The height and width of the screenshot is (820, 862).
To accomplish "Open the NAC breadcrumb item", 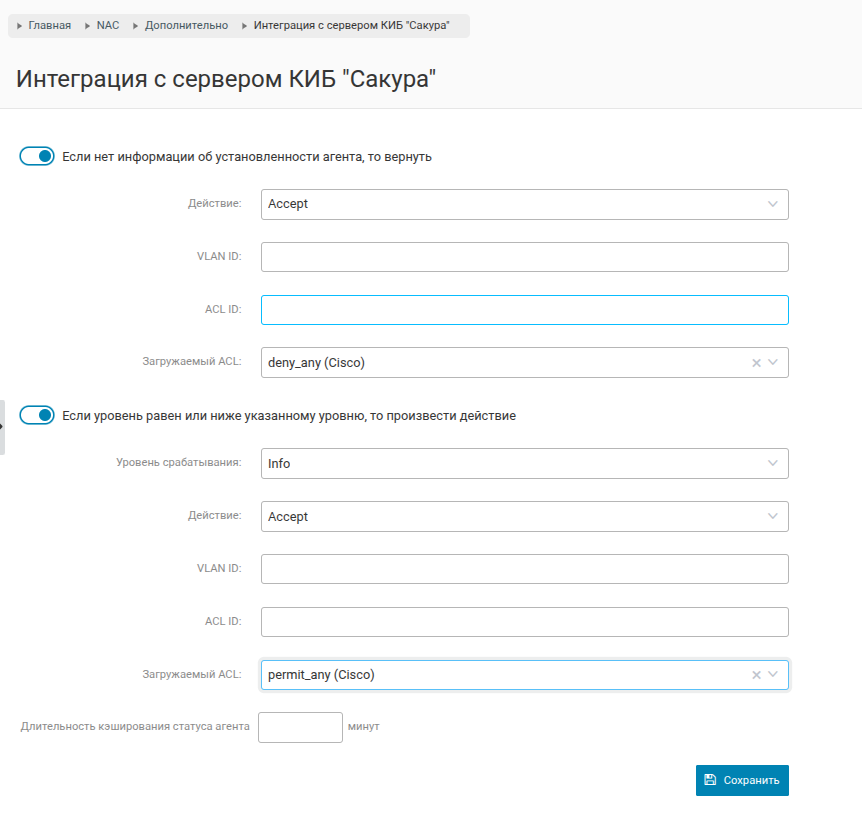I will tap(107, 25).
